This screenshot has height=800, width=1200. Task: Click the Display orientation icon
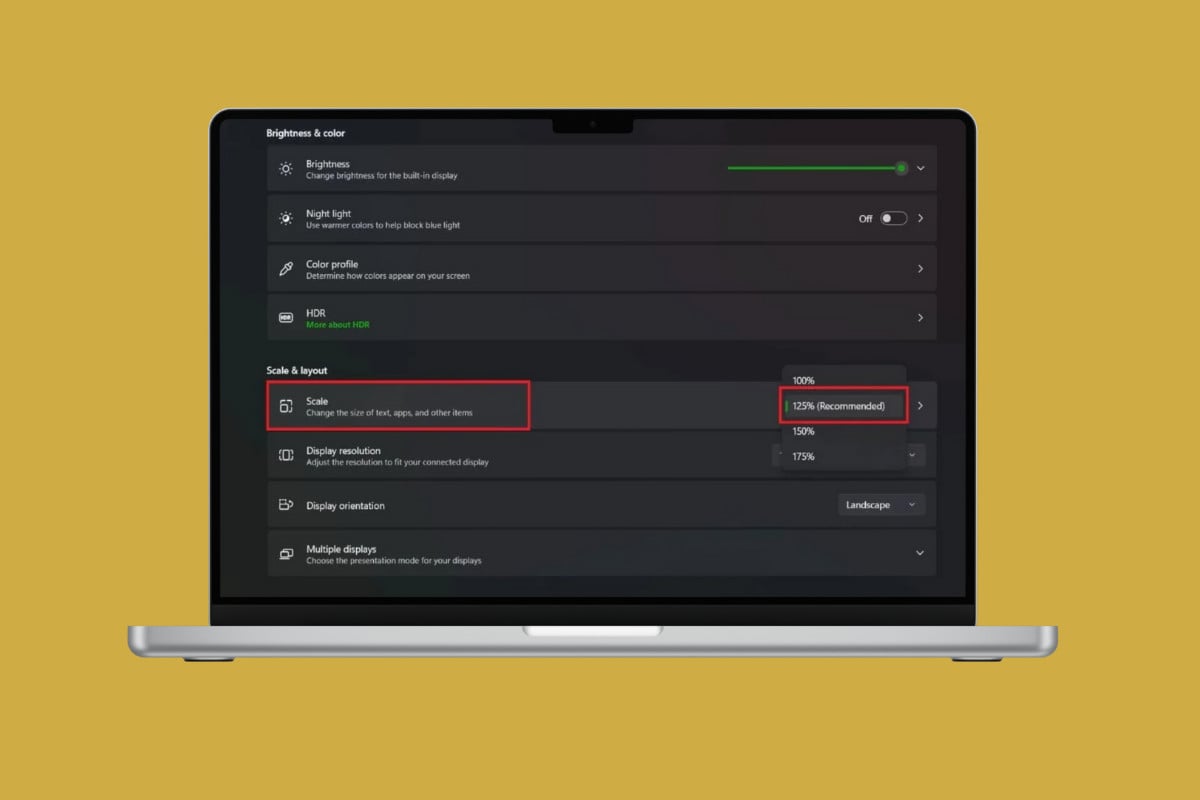286,505
